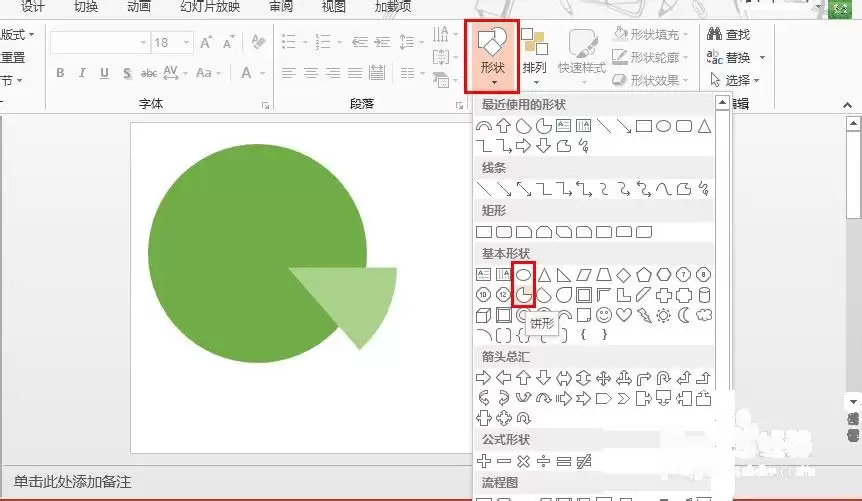This screenshot has height=501, width=862.
Task: Increase font size with the larger A
Action: point(206,42)
